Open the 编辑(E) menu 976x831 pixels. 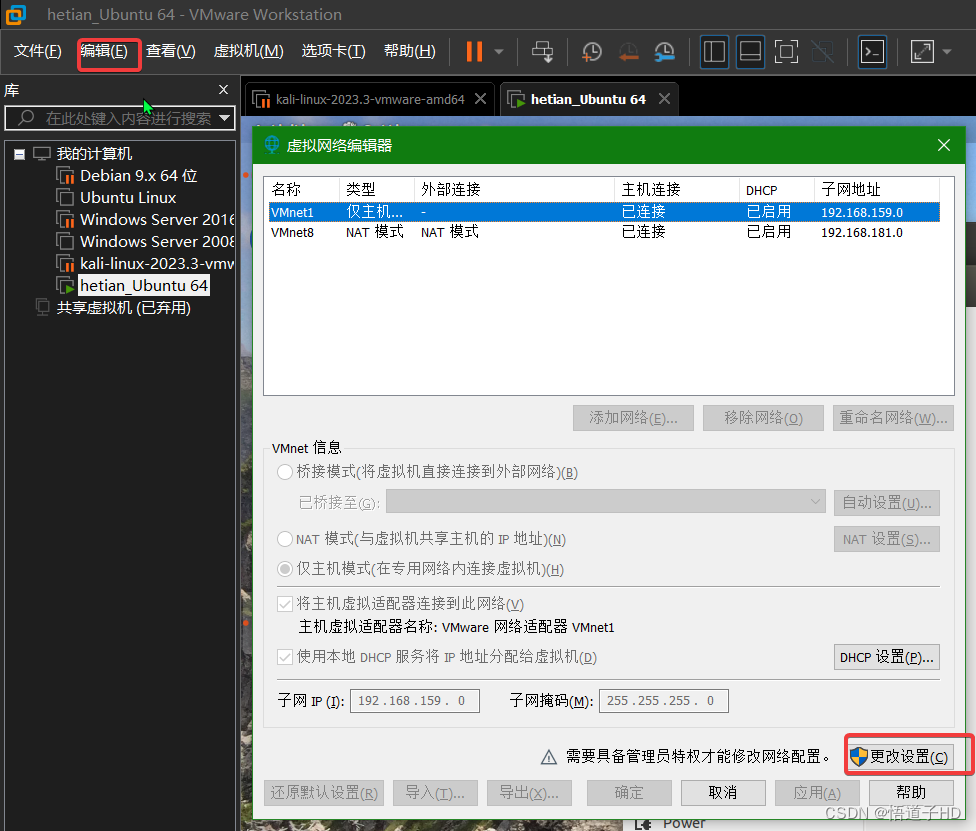[104, 50]
